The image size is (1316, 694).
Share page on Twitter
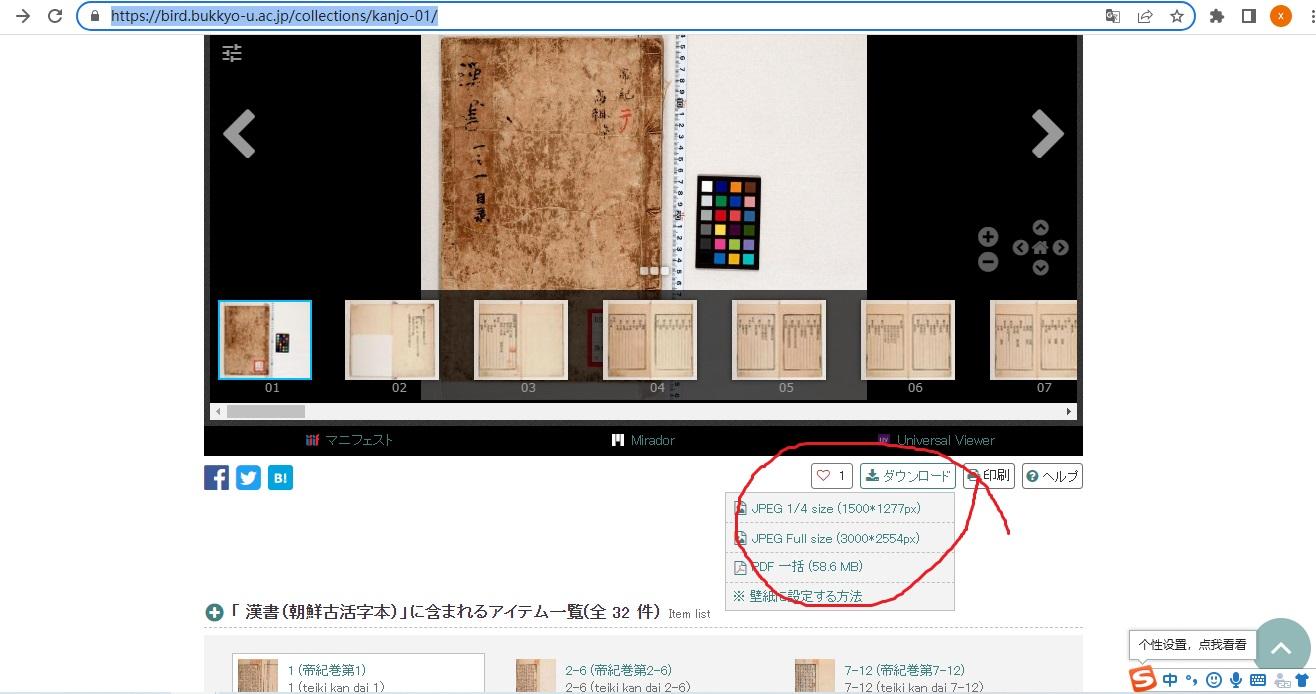click(x=249, y=478)
